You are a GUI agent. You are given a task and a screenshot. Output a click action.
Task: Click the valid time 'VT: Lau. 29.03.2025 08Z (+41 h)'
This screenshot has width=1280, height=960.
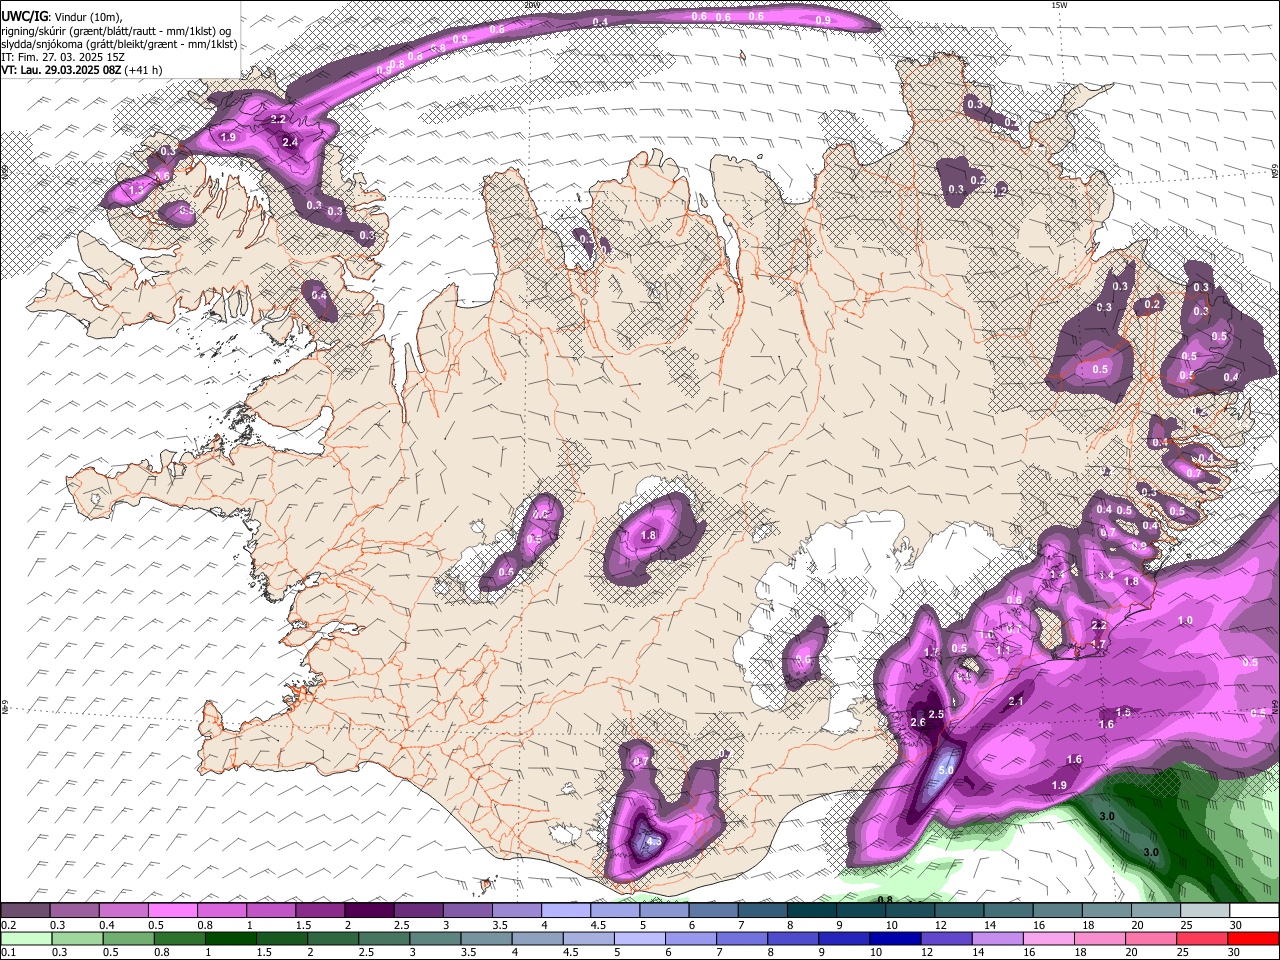point(81,70)
